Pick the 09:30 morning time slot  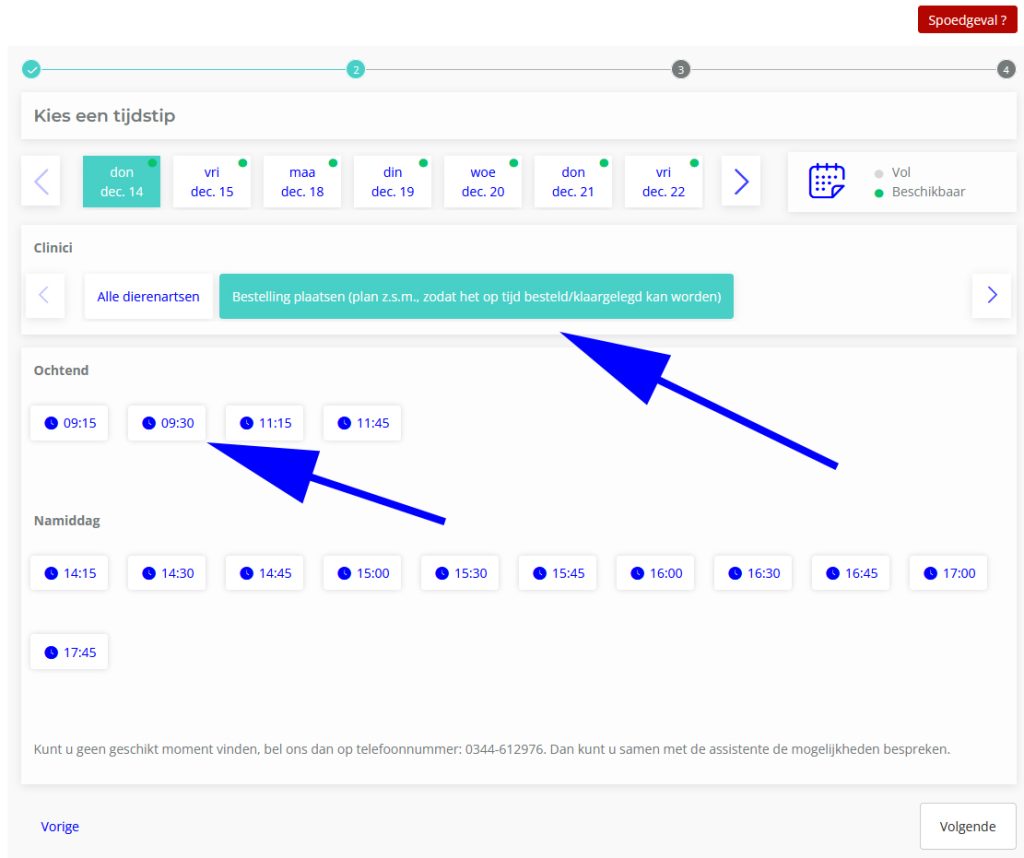pos(167,423)
